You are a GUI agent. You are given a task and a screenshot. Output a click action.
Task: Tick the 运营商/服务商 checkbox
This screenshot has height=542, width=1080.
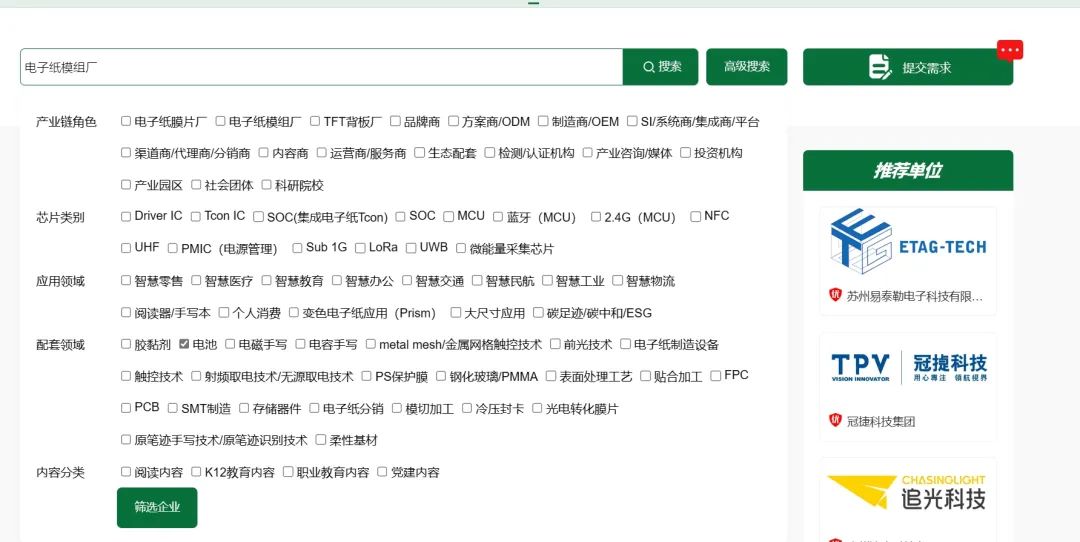(x=321, y=153)
